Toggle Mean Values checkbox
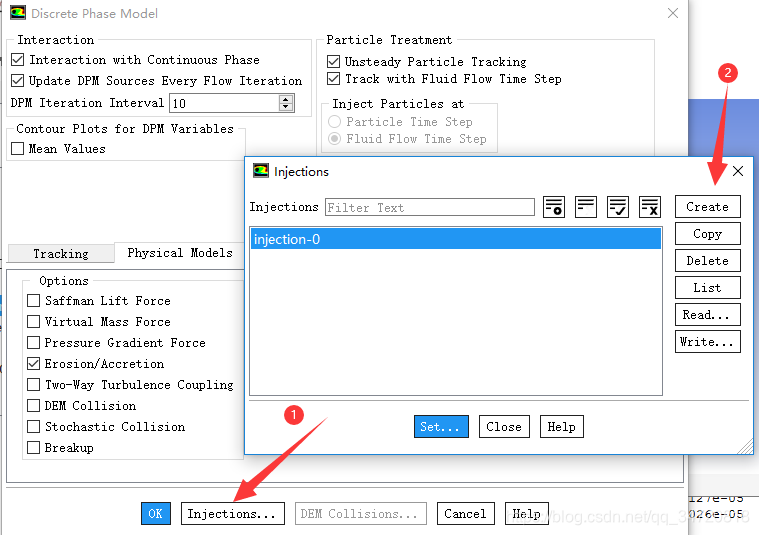759x535 pixels. click(17, 149)
